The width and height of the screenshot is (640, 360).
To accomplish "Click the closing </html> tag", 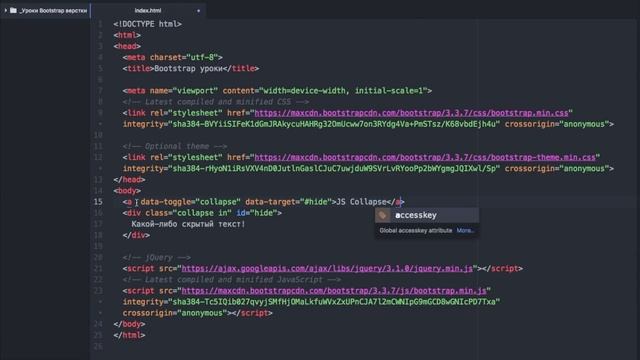I will tap(129, 335).
